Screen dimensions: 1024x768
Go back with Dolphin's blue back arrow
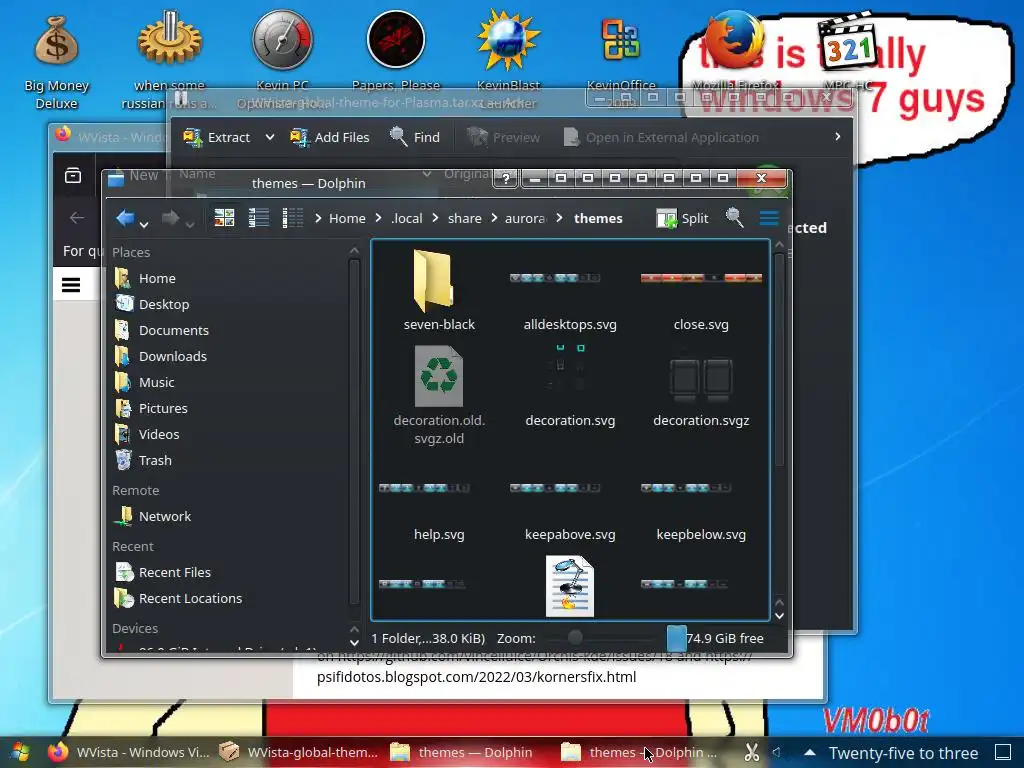tap(125, 217)
